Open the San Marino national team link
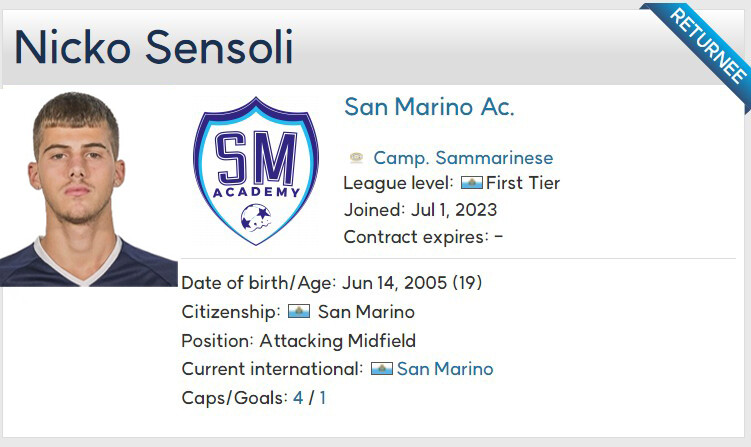Image resolution: width=751 pixels, height=447 pixels. point(445,369)
